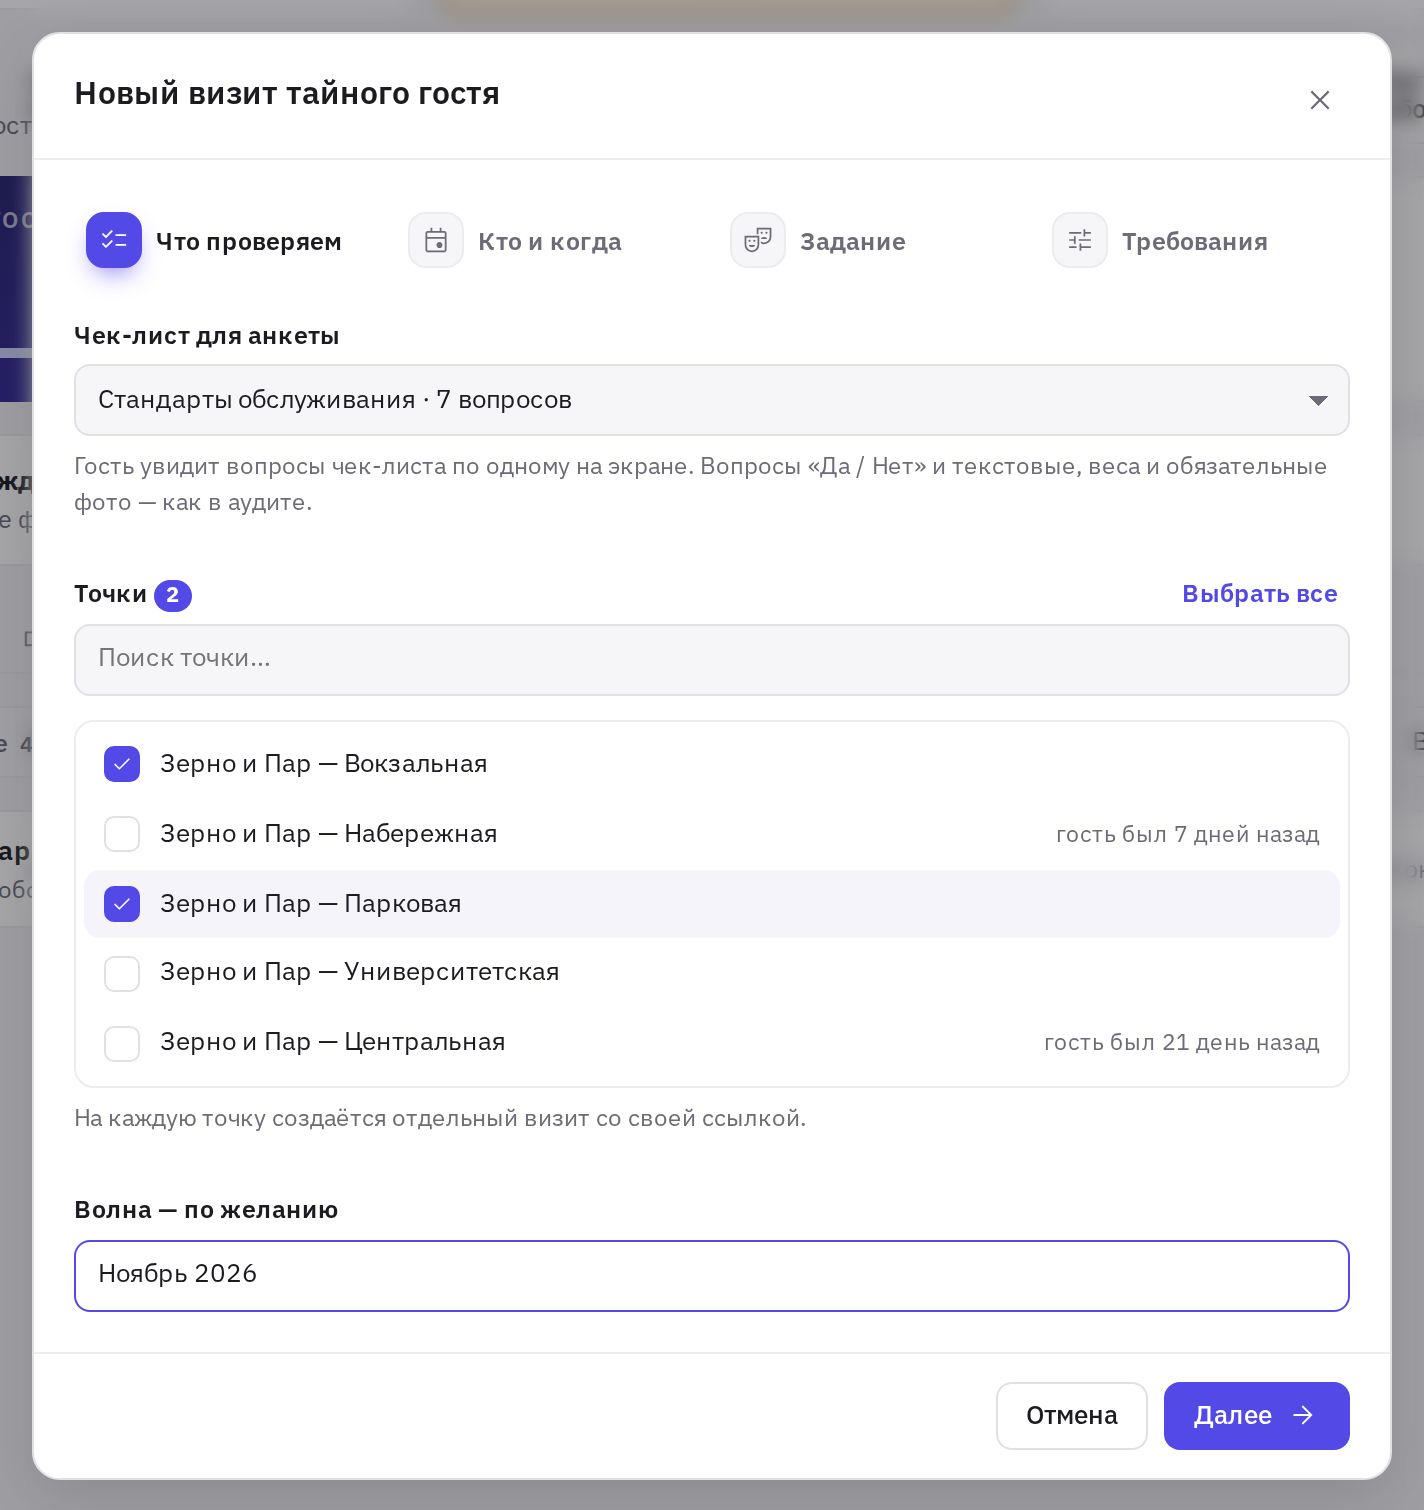Focus the Поиск точки search field
This screenshot has height=1510, width=1424.
[712, 660]
